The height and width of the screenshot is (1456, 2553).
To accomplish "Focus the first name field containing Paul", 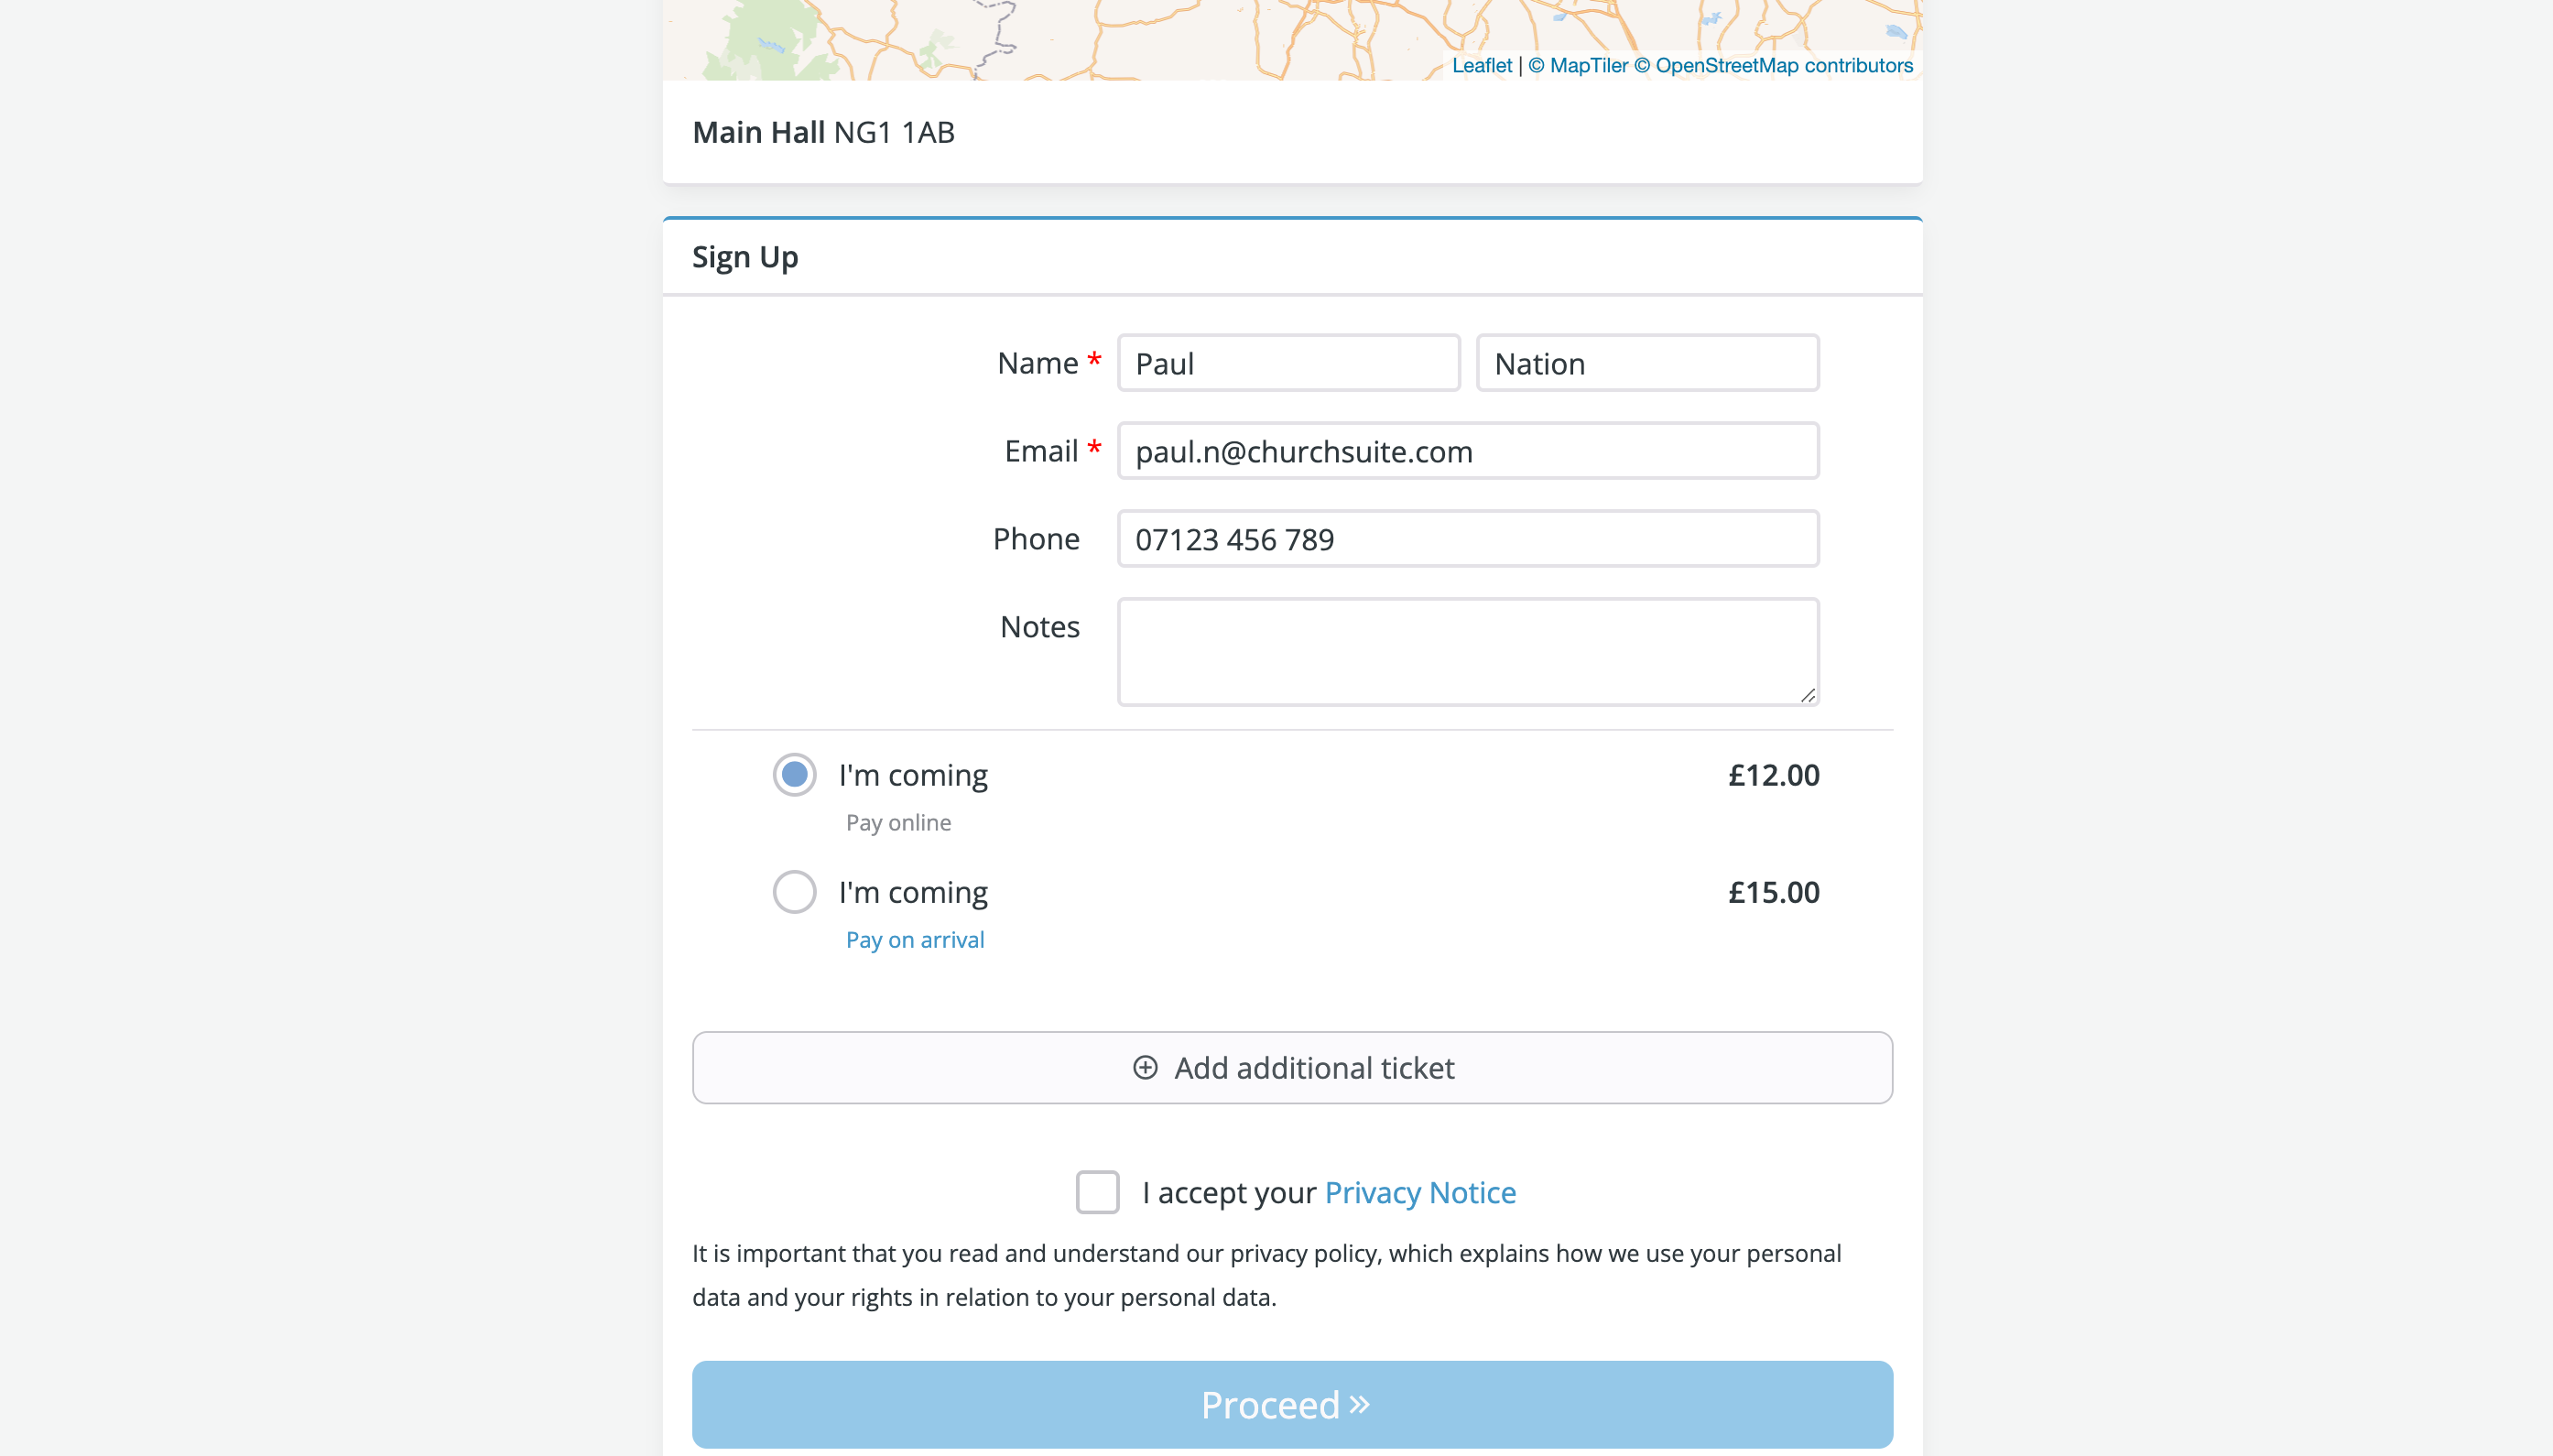I will (1288, 363).
